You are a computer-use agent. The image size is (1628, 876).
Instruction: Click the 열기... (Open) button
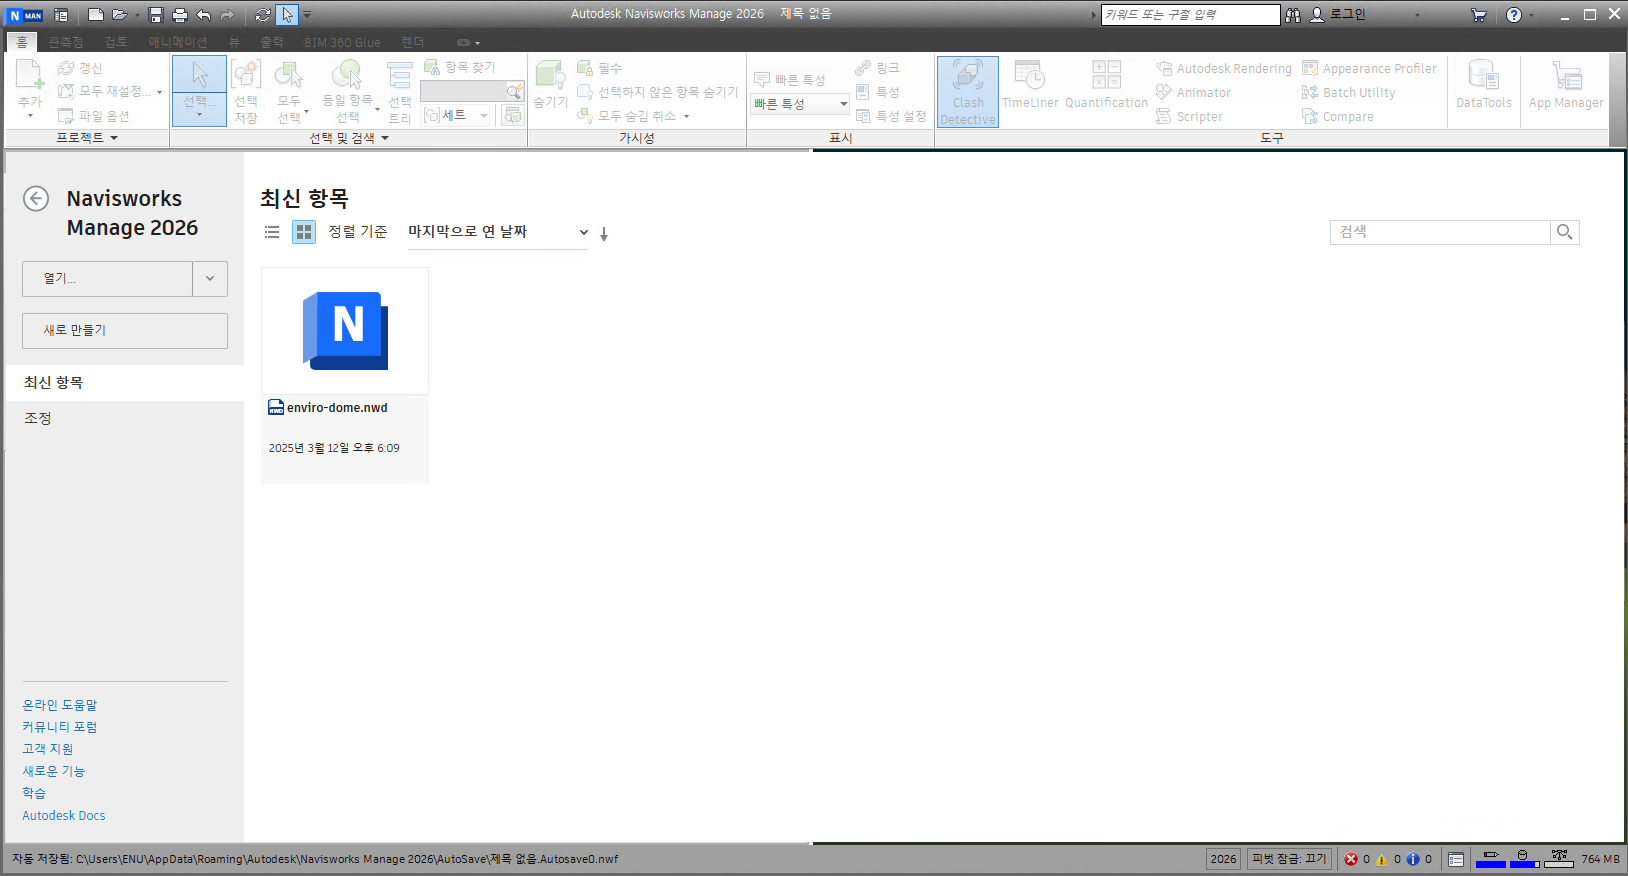pyautogui.click(x=107, y=279)
